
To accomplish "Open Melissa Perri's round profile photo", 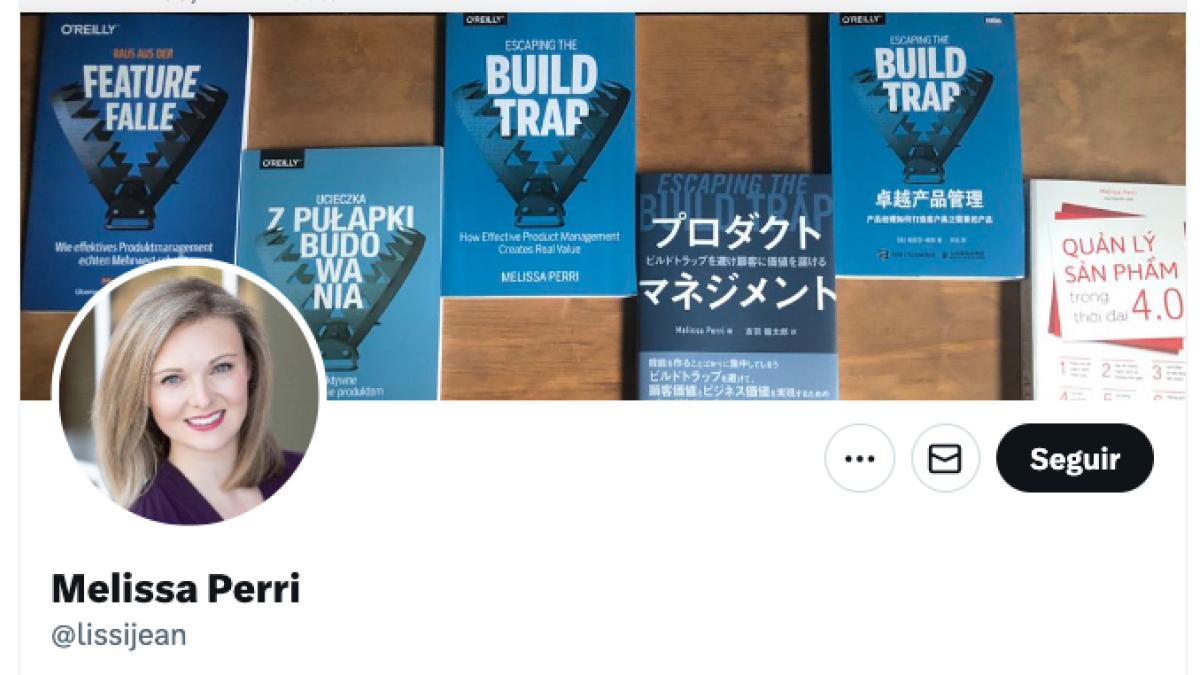I will pyautogui.click(x=189, y=393).
